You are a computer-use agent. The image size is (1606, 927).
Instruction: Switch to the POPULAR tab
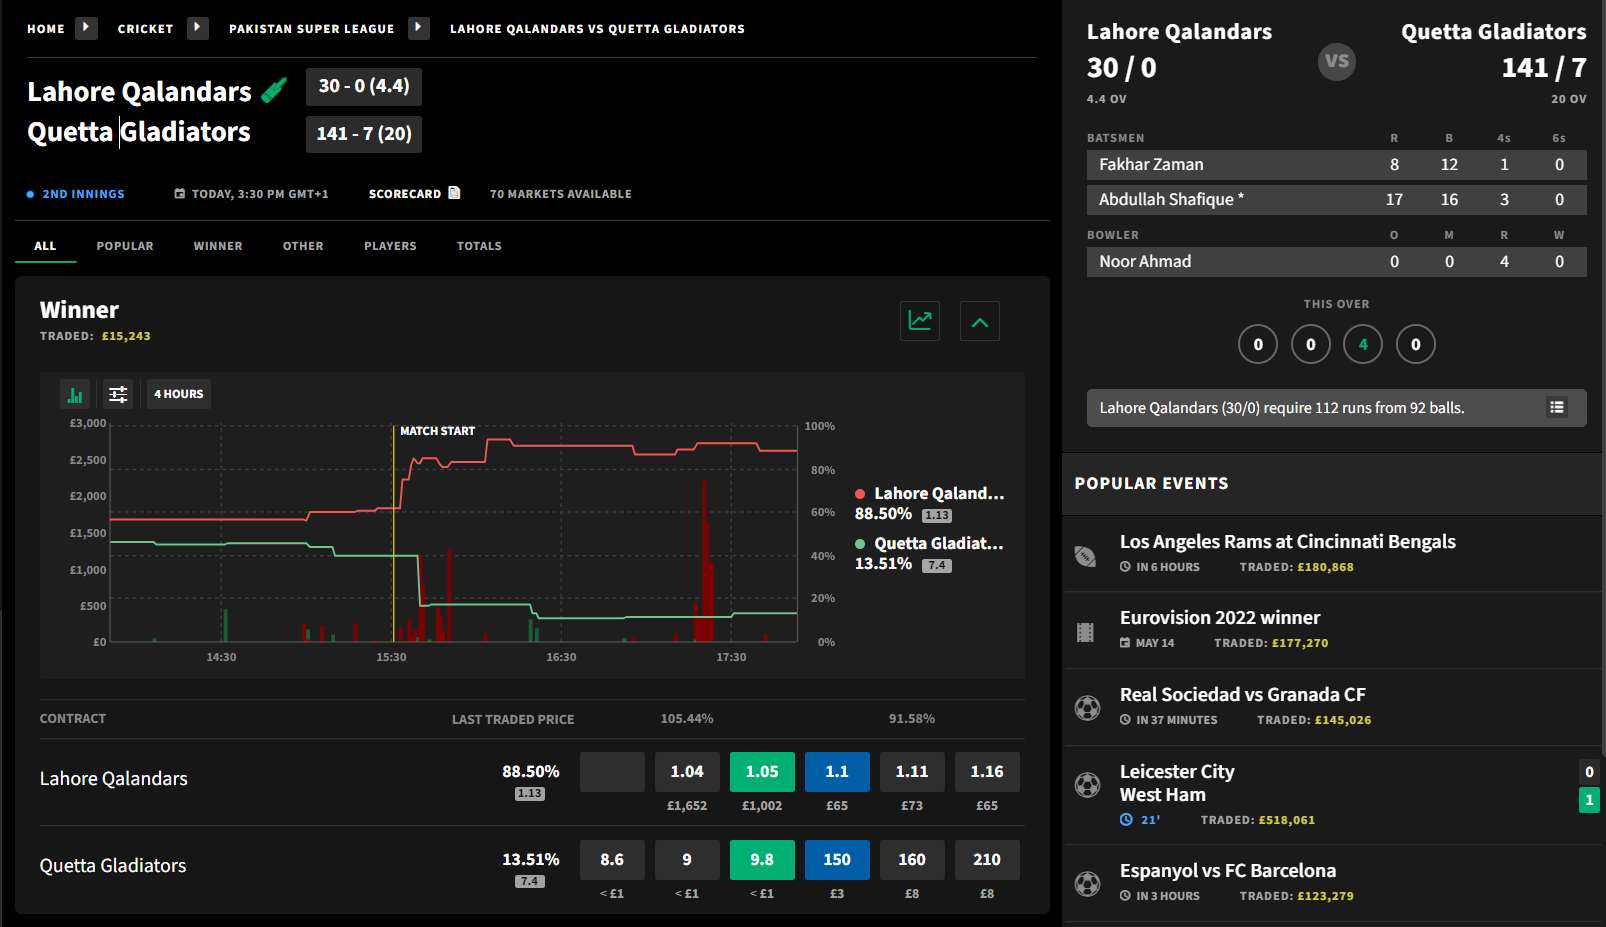tap(125, 246)
